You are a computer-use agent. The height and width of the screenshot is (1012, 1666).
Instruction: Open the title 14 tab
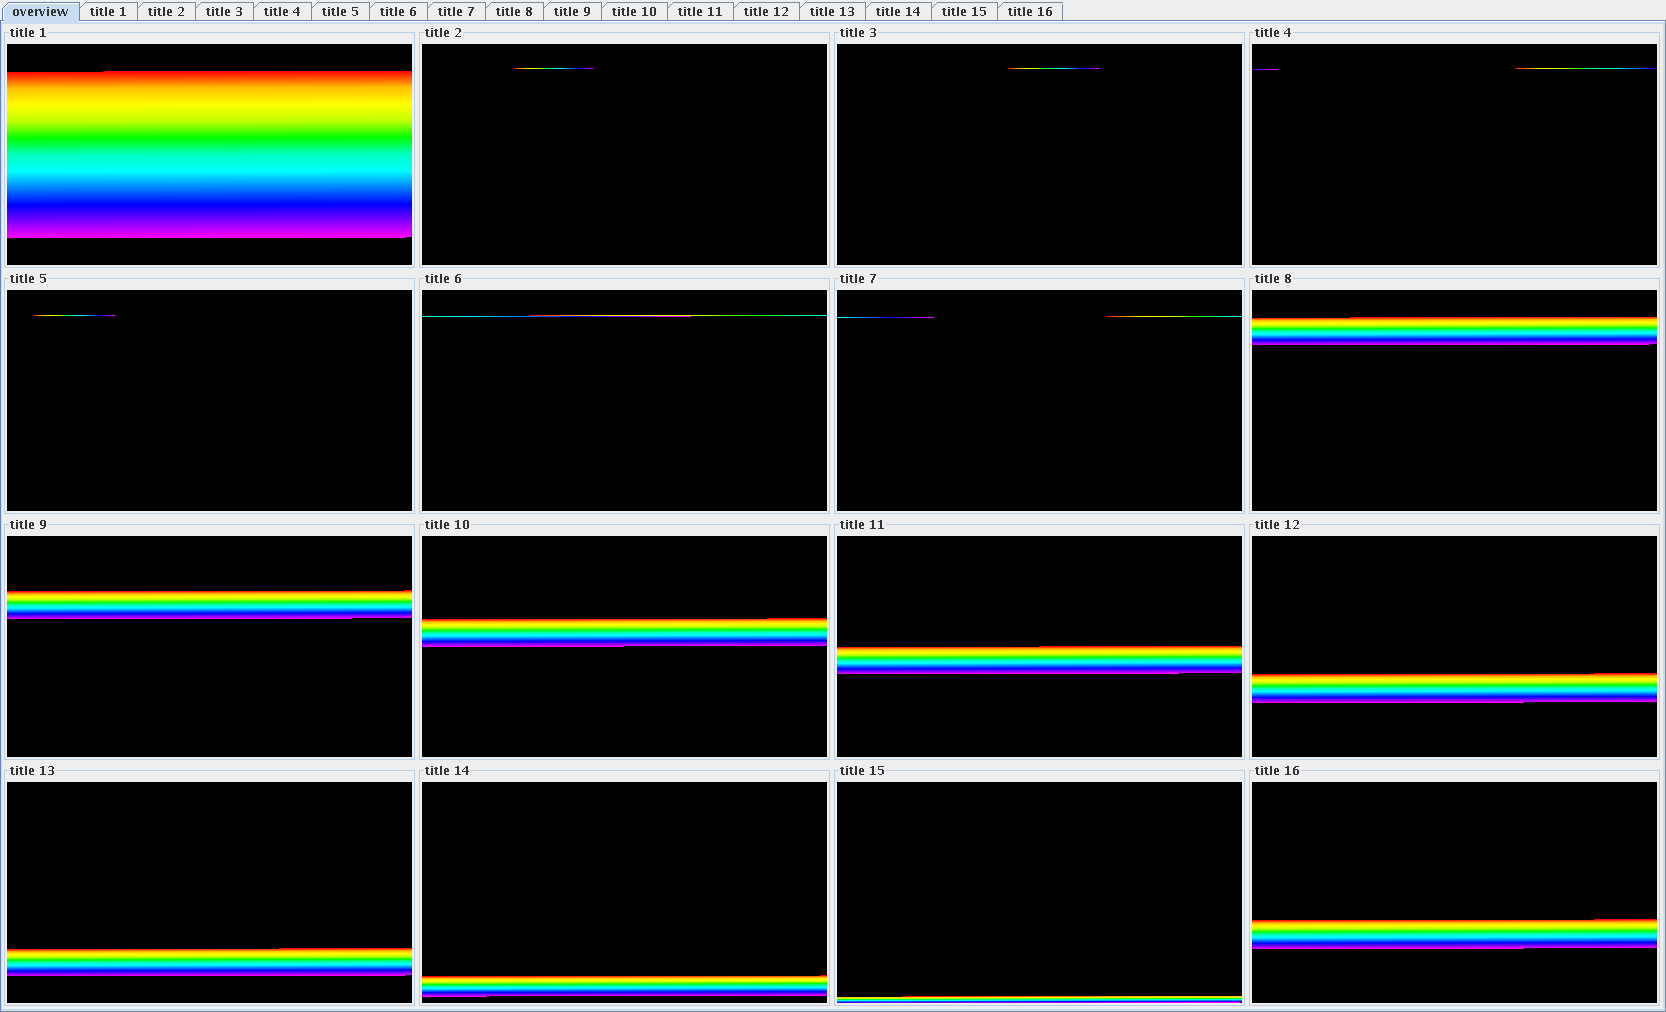coord(898,12)
